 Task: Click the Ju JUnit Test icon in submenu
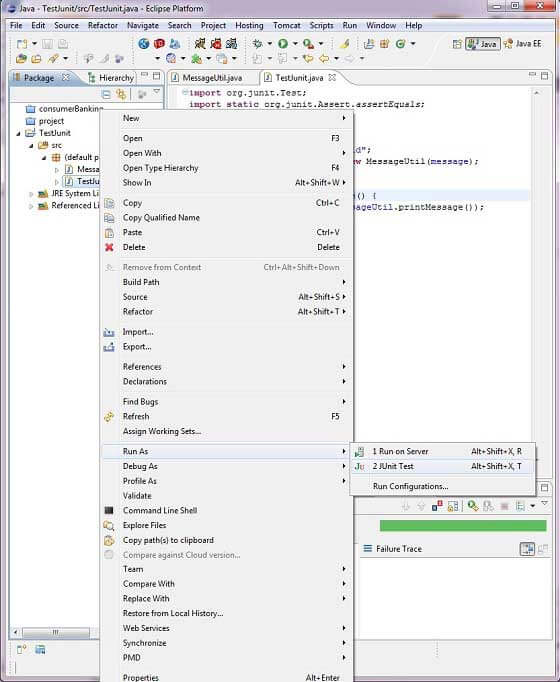click(x=360, y=466)
